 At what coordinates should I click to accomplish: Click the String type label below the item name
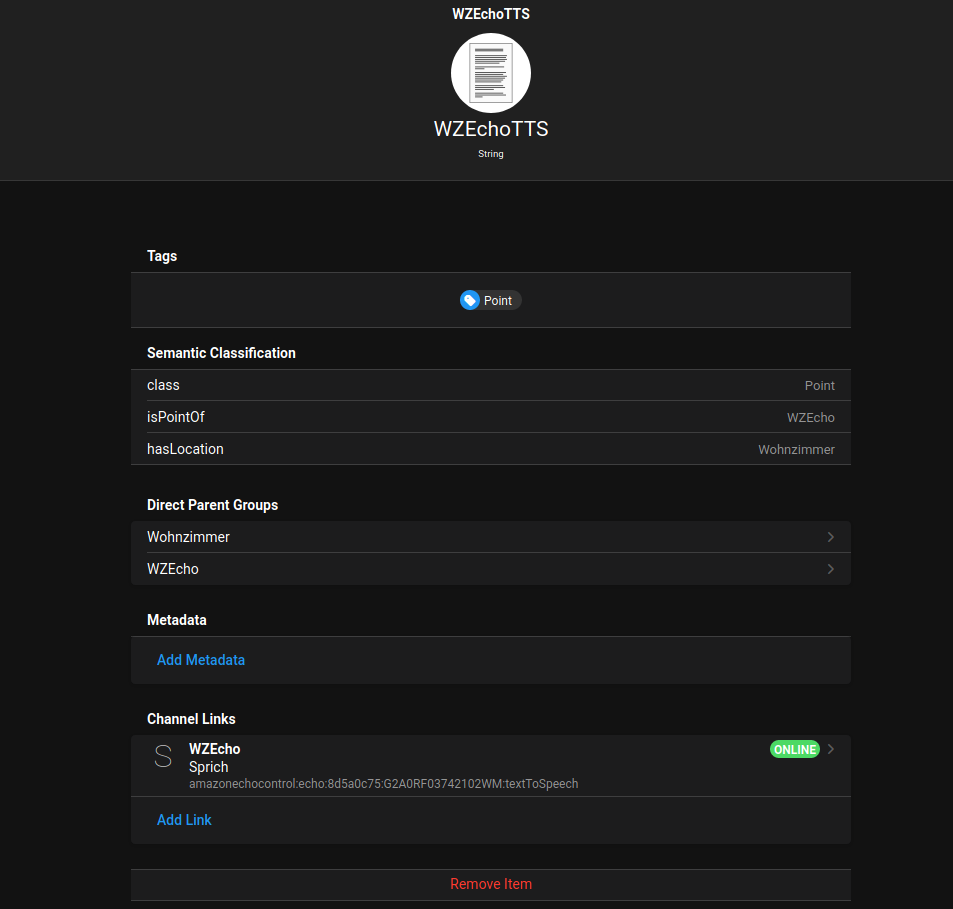tap(490, 154)
